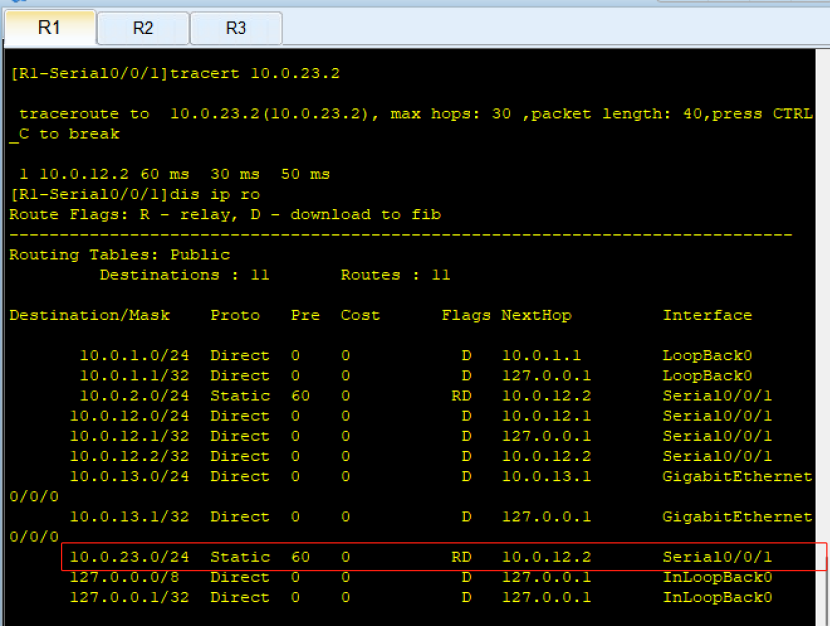Click next hop 10.0.1.1

[x=541, y=355]
